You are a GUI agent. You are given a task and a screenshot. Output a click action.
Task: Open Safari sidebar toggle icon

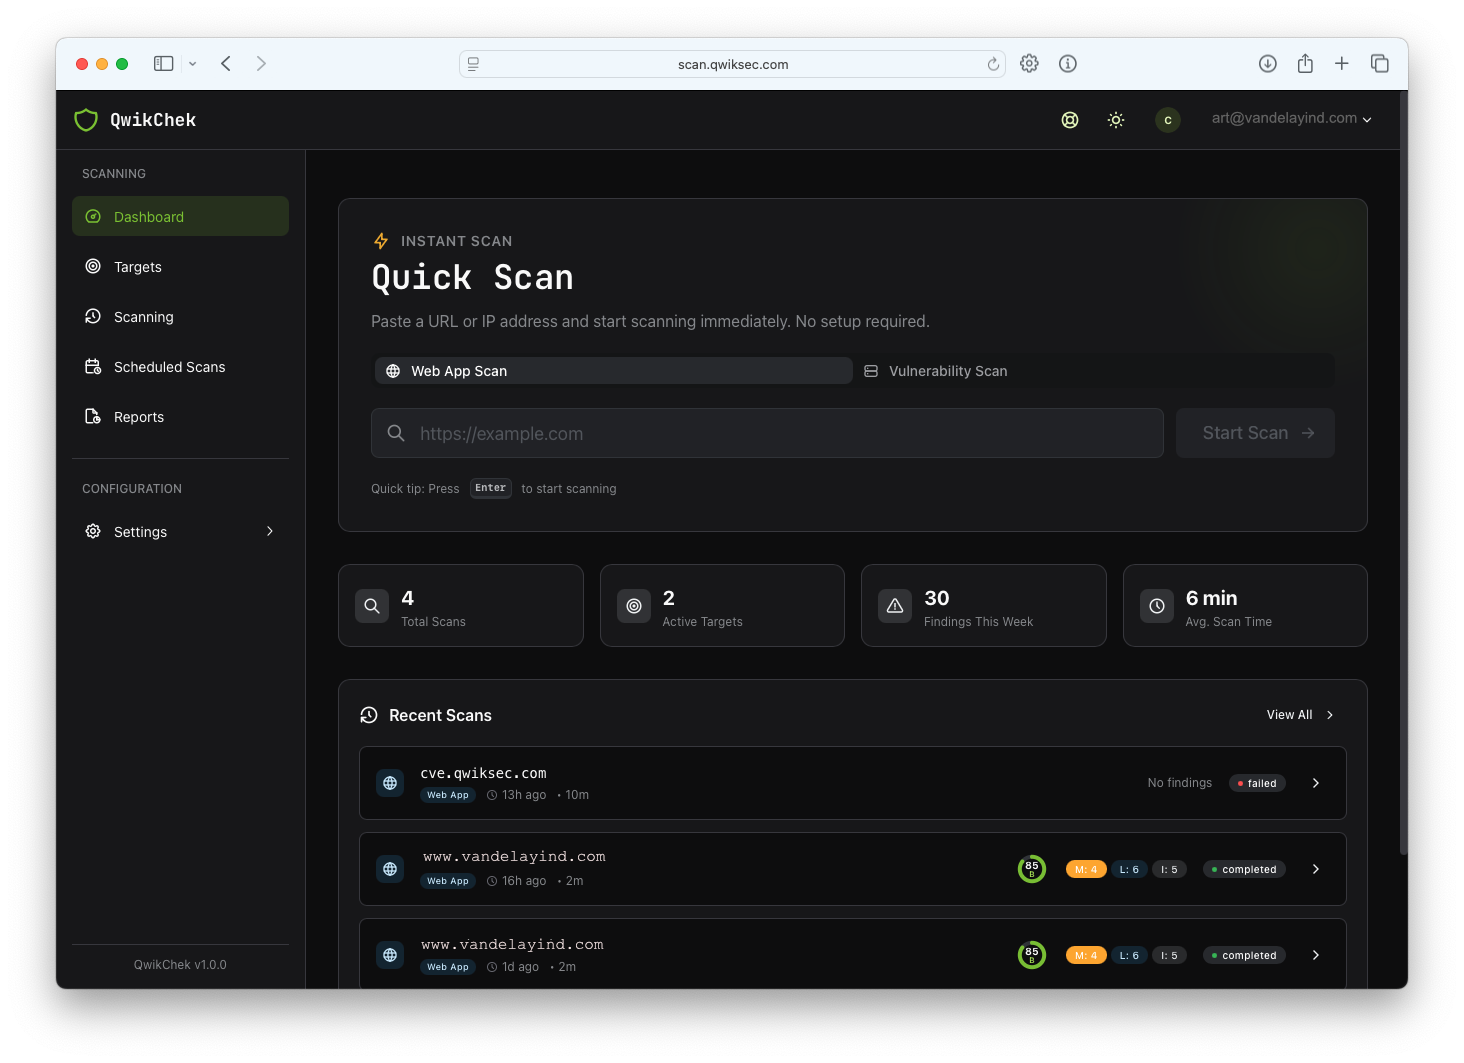[164, 64]
